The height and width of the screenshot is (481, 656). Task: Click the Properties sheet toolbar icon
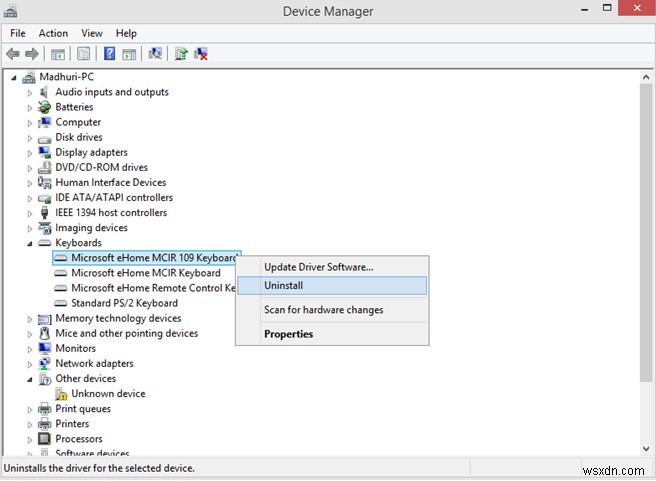click(84, 54)
